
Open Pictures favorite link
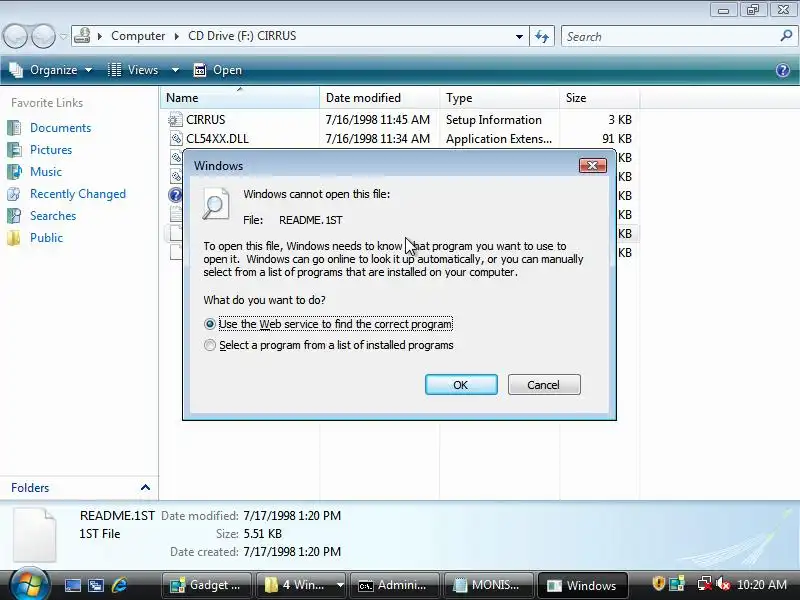(x=51, y=149)
